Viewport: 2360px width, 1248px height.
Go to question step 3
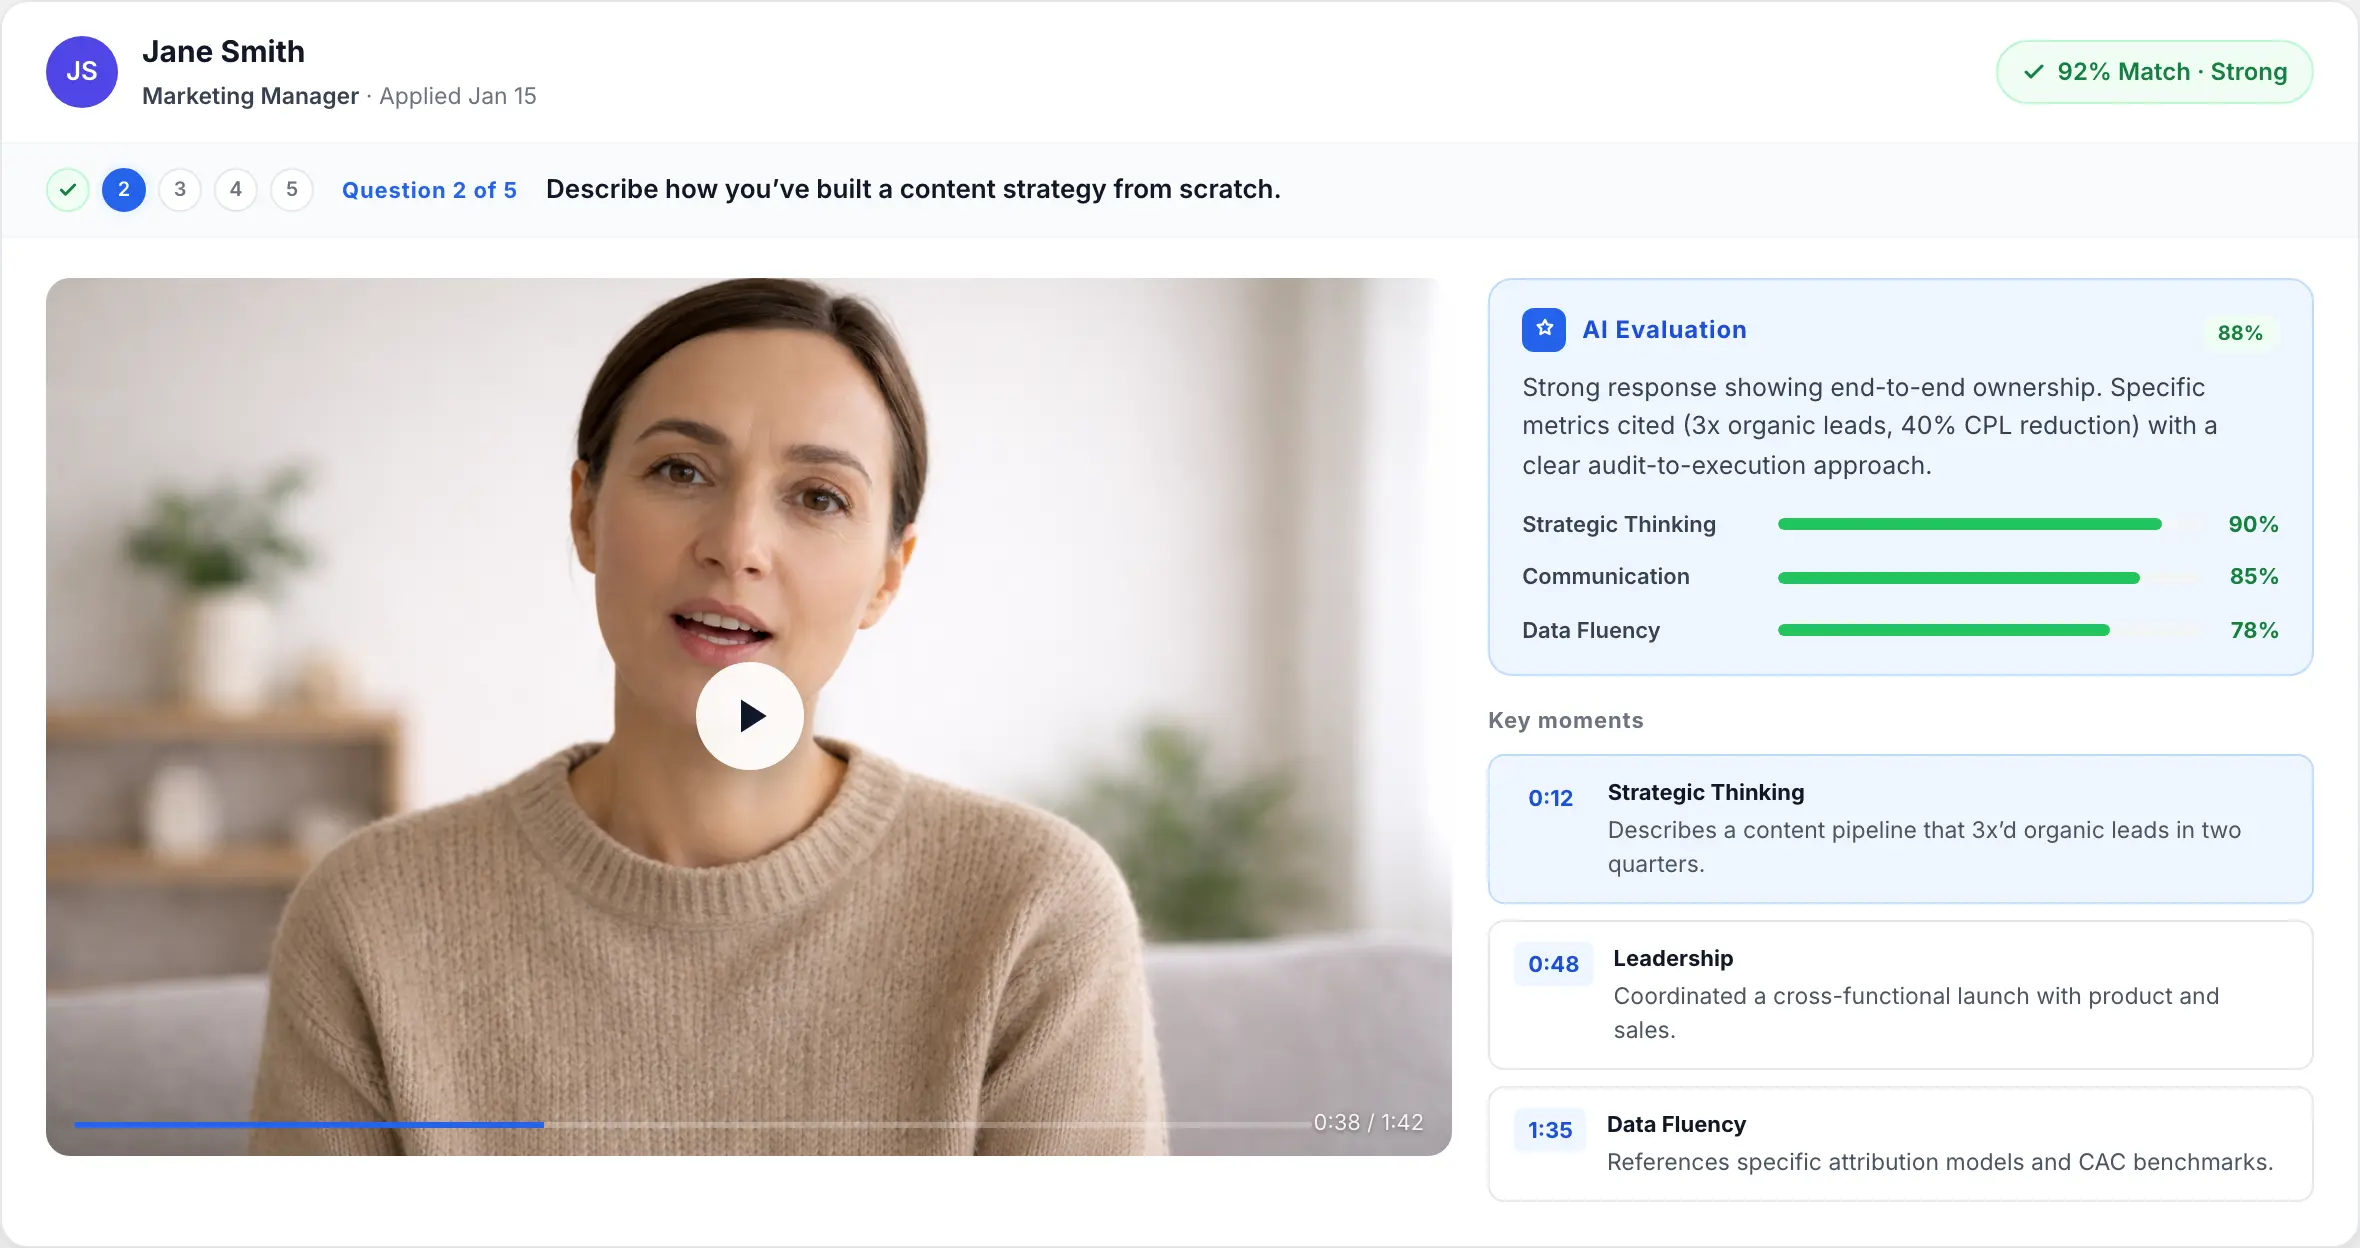tap(180, 190)
